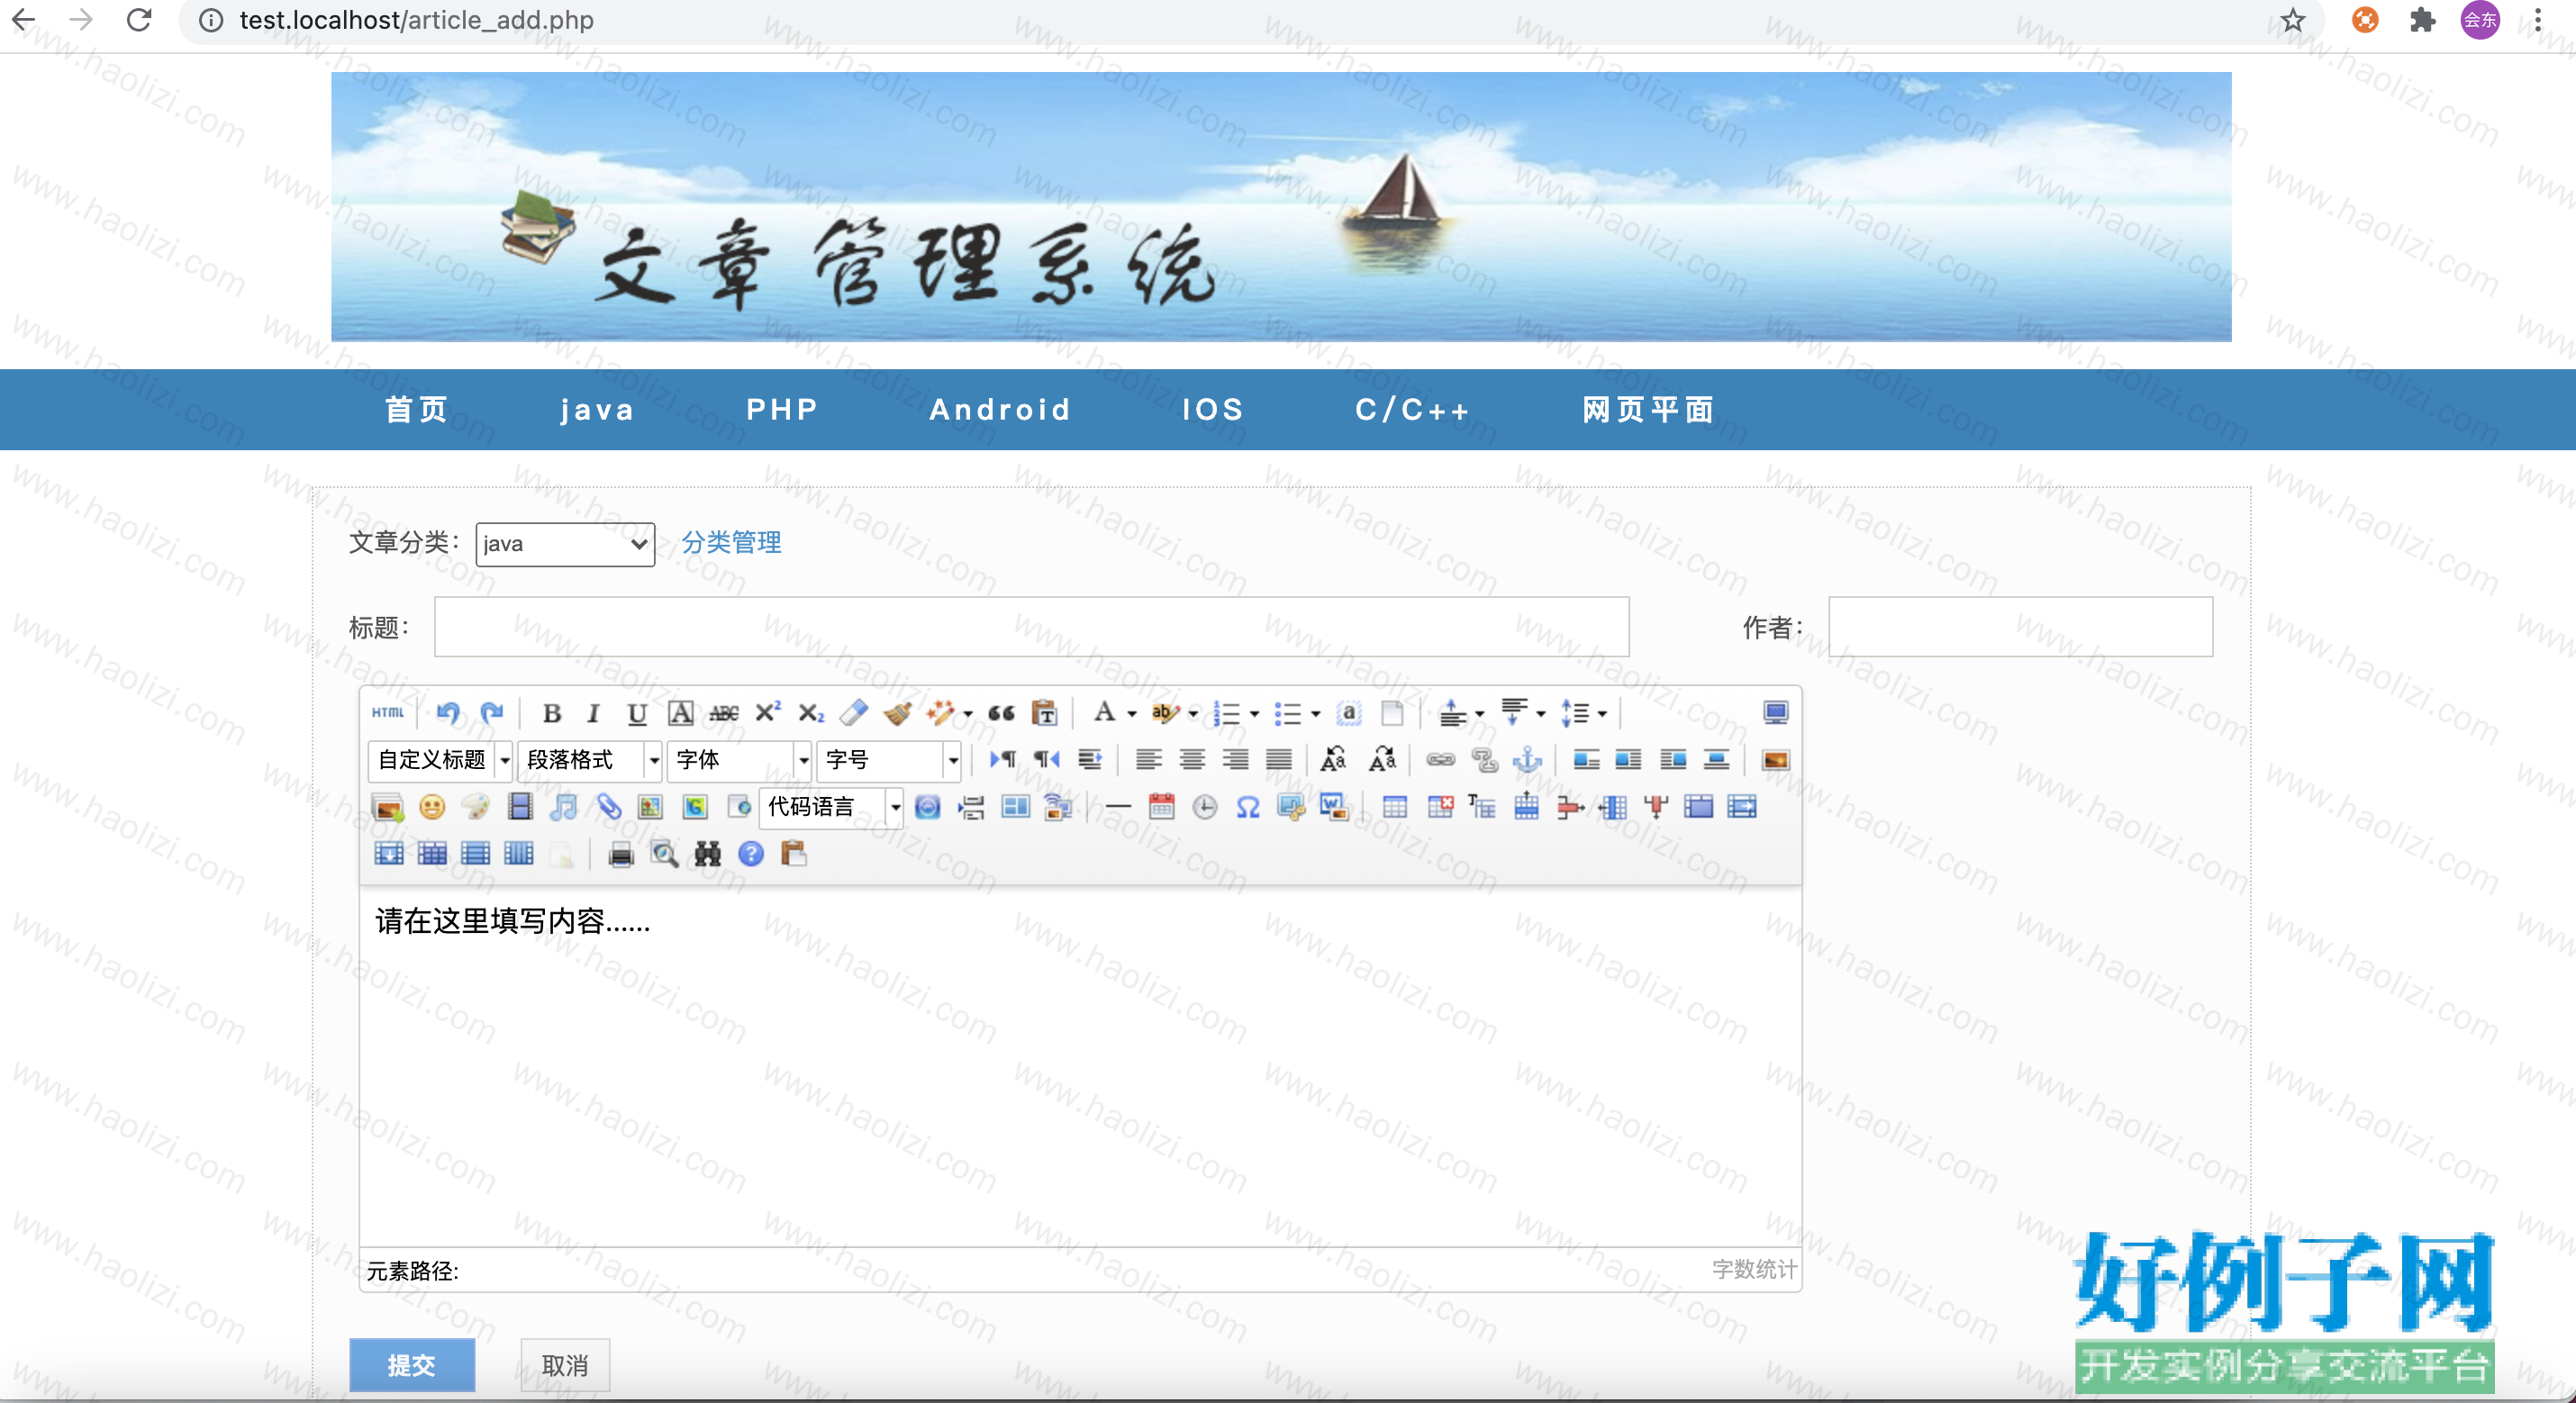Screen dimensions: 2576x1403
Task: Justify the text alignment
Action: click(1279, 760)
